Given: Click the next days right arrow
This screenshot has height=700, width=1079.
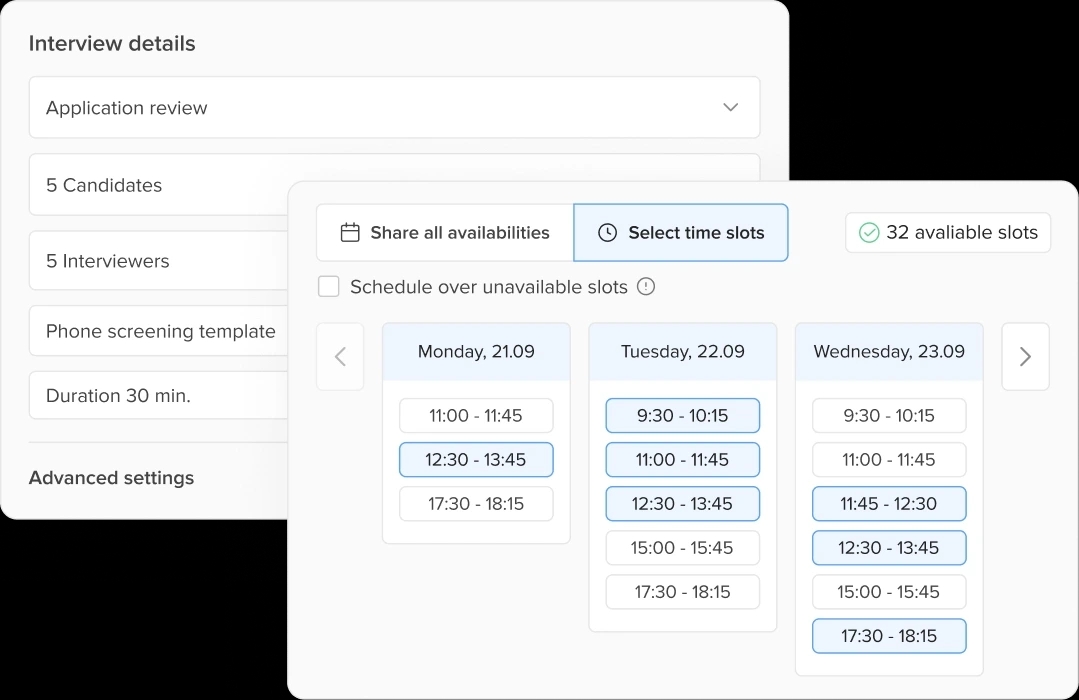Looking at the screenshot, I should (x=1025, y=356).
